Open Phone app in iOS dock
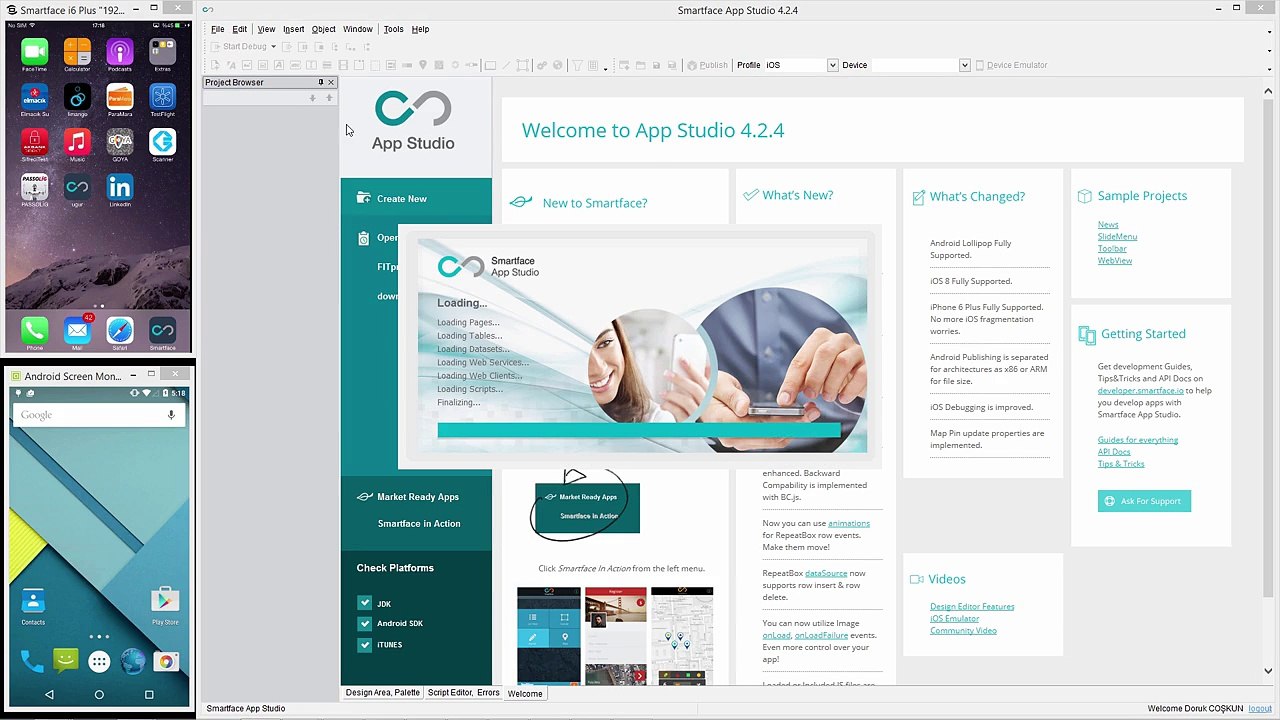The image size is (1280, 720). click(x=35, y=330)
